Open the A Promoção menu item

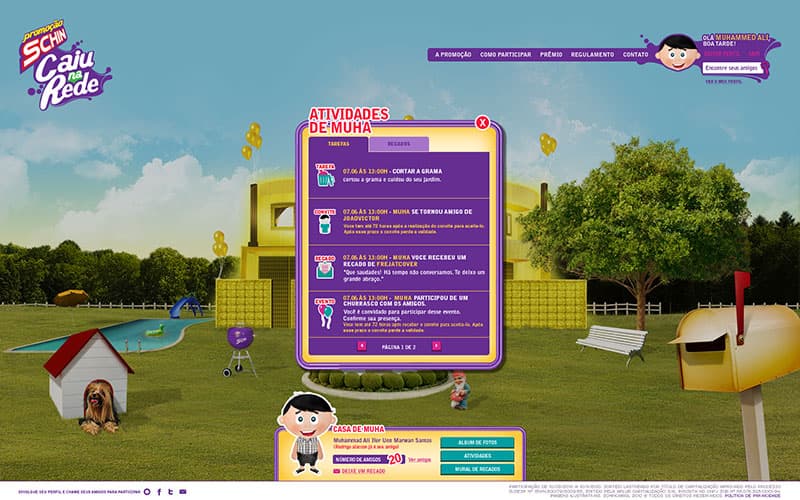coord(452,54)
